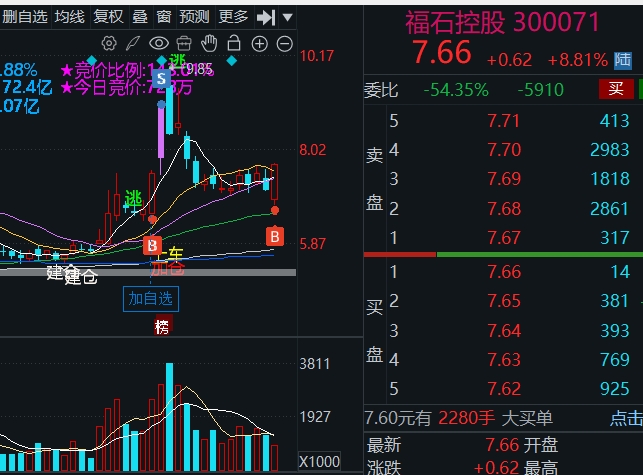Viewport: 643px width, 475px height.
Task: Click the 榜 marker below chart
Action: point(162,327)
